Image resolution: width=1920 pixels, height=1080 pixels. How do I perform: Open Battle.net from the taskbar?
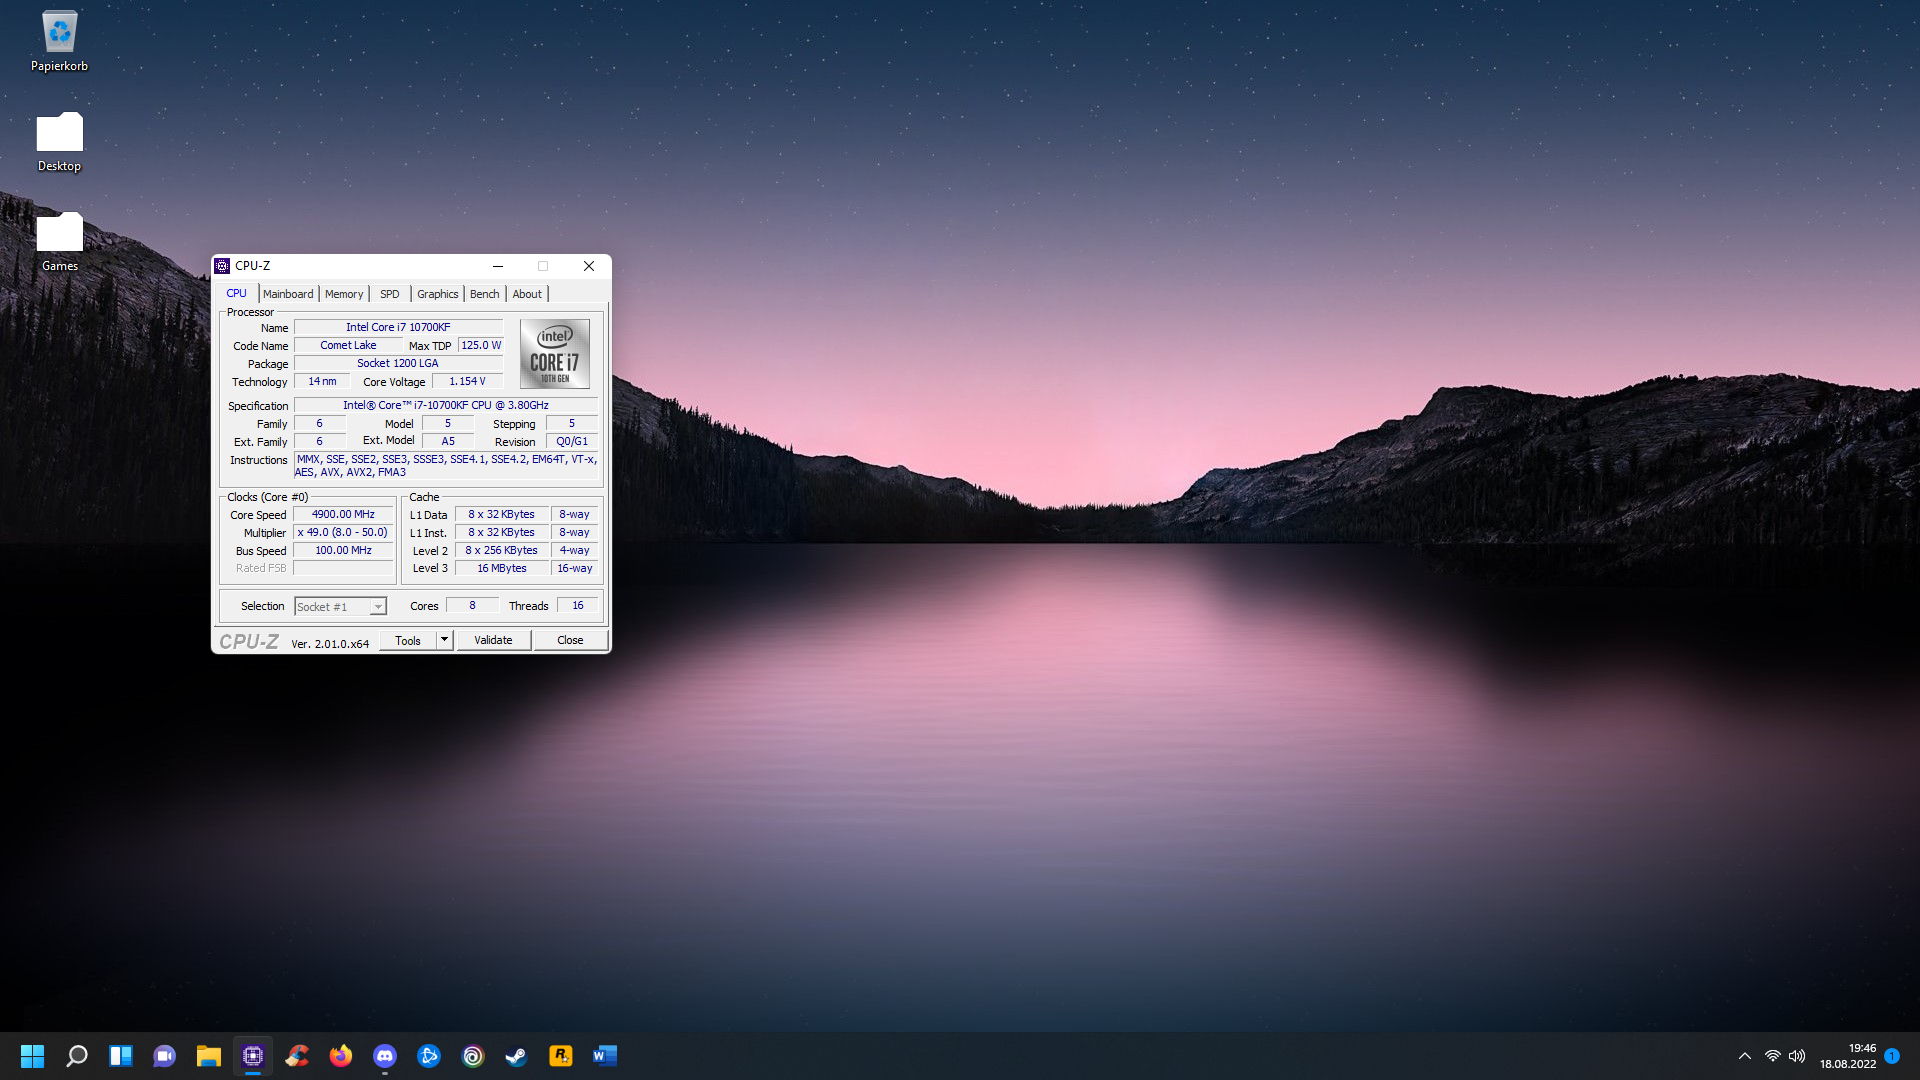tap(429, 1056)
